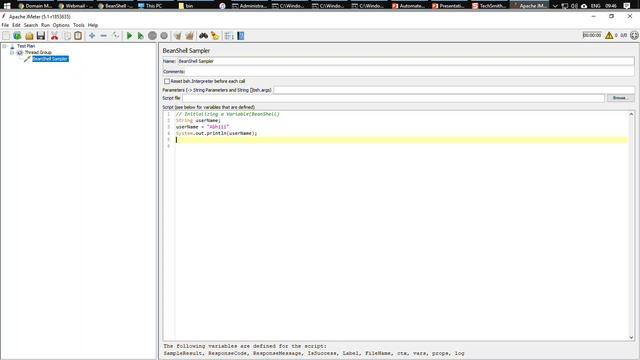The height and width of the screenshot is (360, 640).
Task: Open the File menu
Action: coord(5,25)
